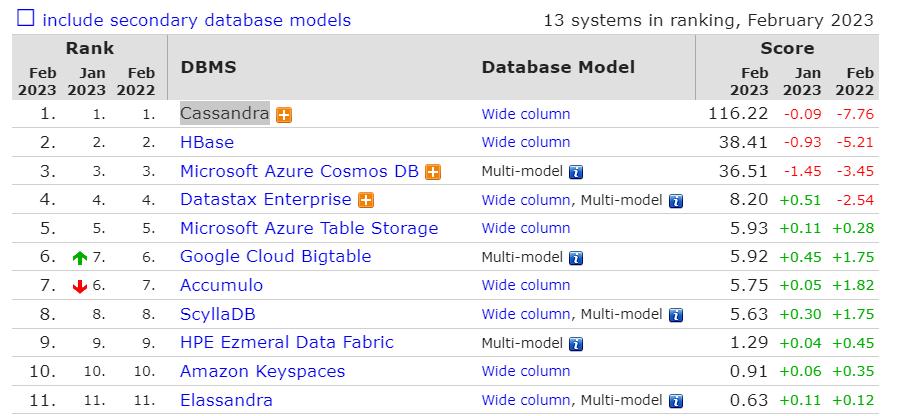Click info icon in Azure Cosmos DB row
The height and width of the screenshot is (416, 897).
(576, 172)
